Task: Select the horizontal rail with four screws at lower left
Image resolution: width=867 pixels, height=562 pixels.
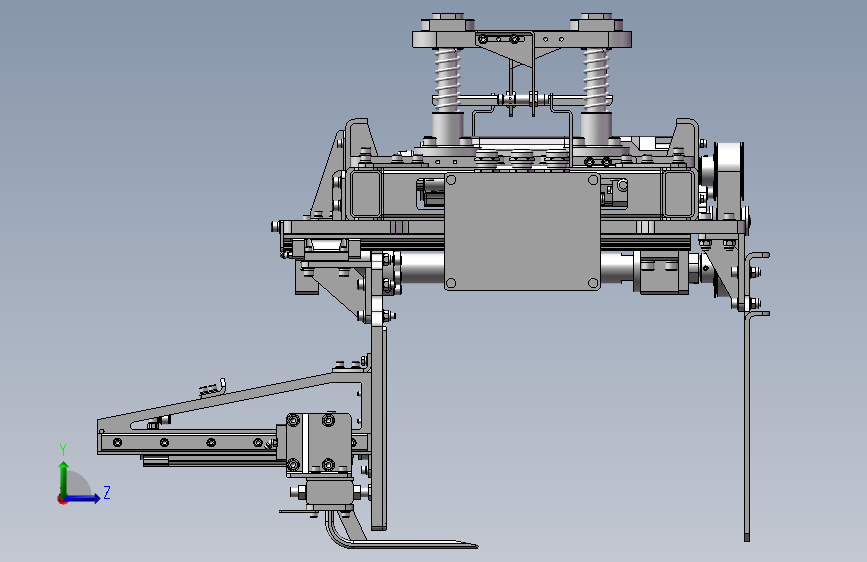Action: coord(188,443)
